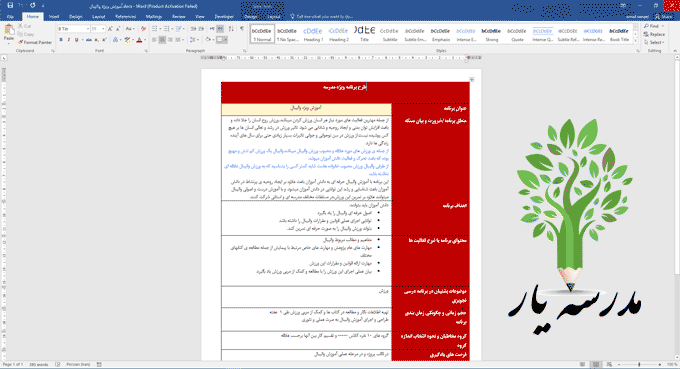Click the Tell me search field
The width and height of the screenshot is (680, 369).
[324, 16]
